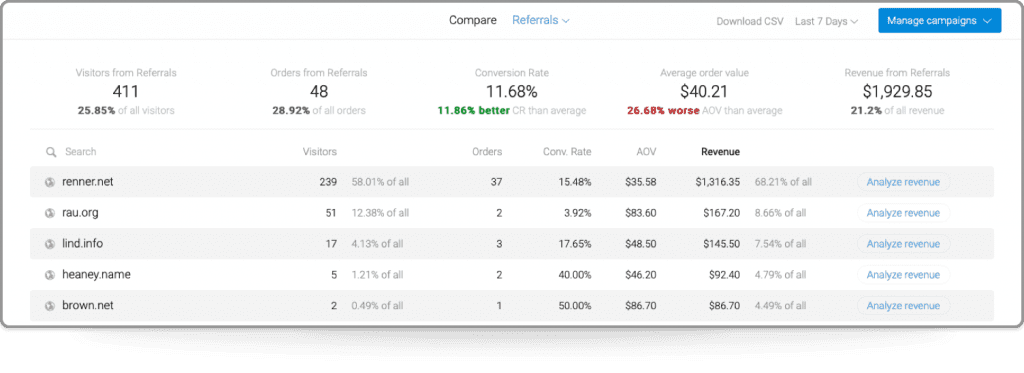
Task: Click the Orders from Referrals total 48
Action: [319, 91]
